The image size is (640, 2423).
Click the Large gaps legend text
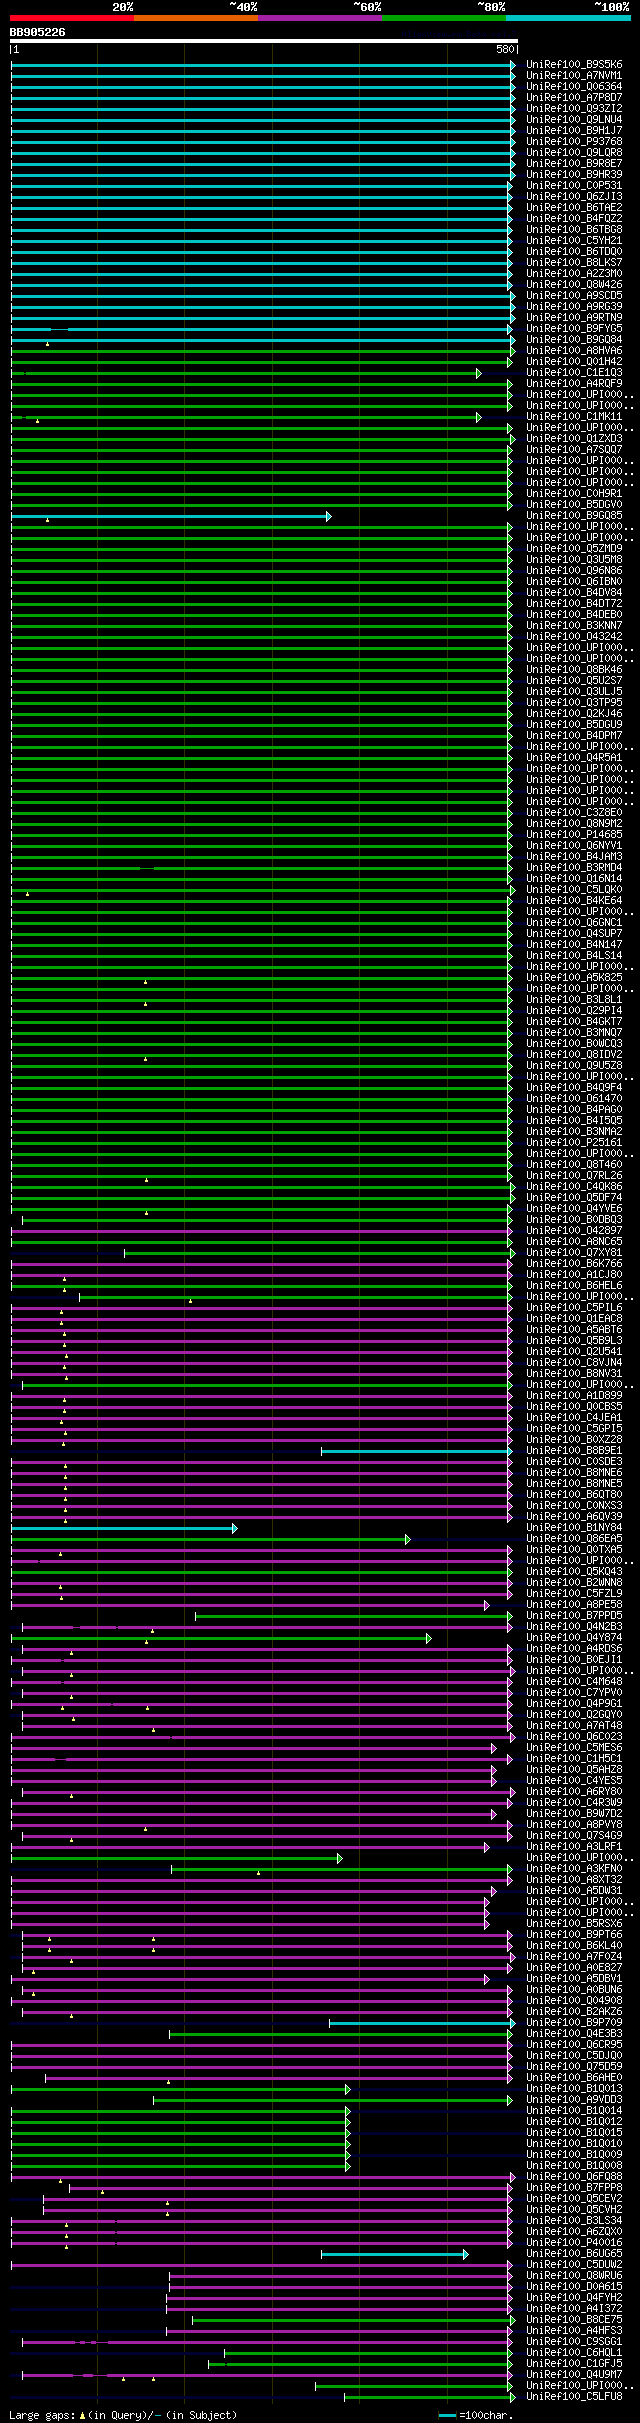pyautogui.click(x=123, y=2415)
